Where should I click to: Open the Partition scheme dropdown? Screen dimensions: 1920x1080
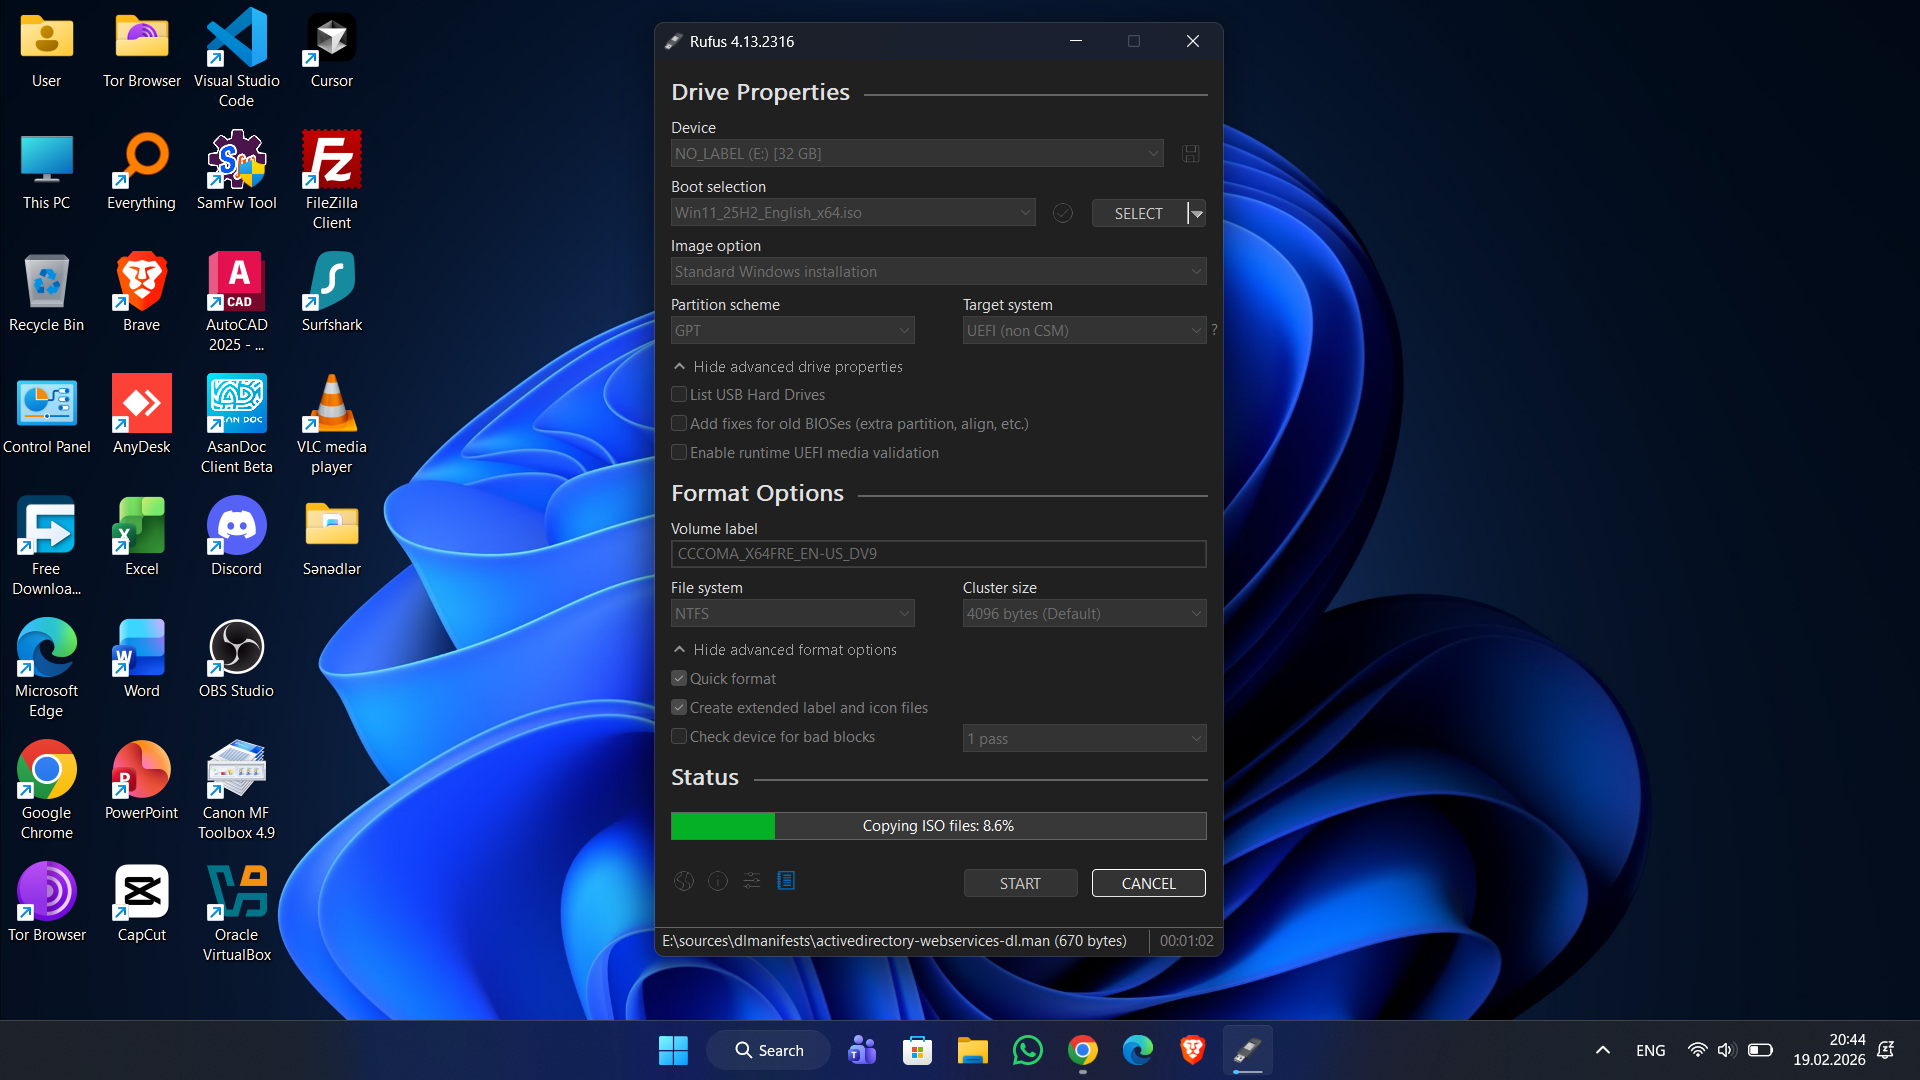coord(792,331)
